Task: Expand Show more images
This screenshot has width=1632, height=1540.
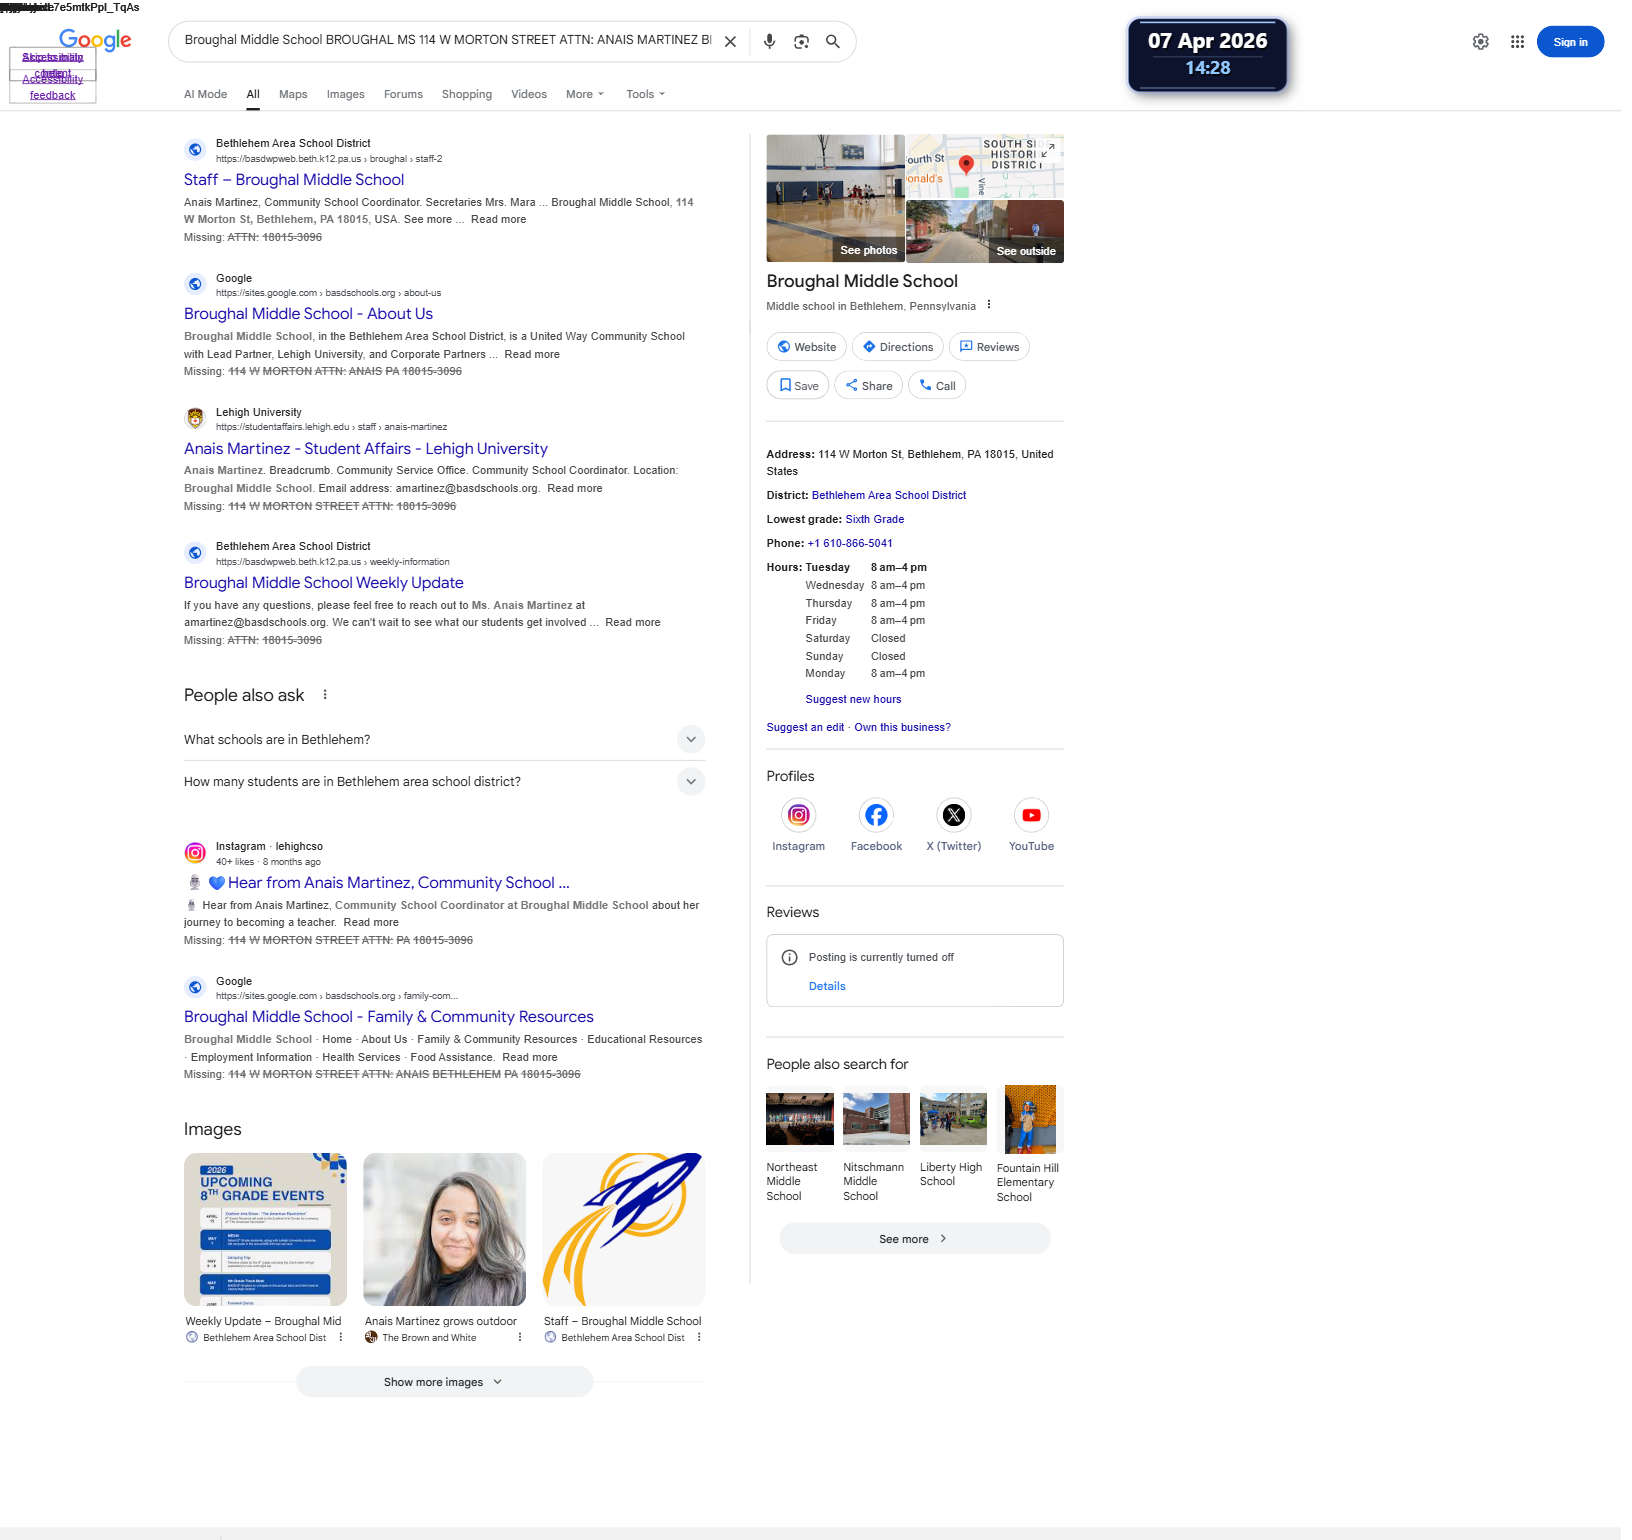Action: 444,1382
